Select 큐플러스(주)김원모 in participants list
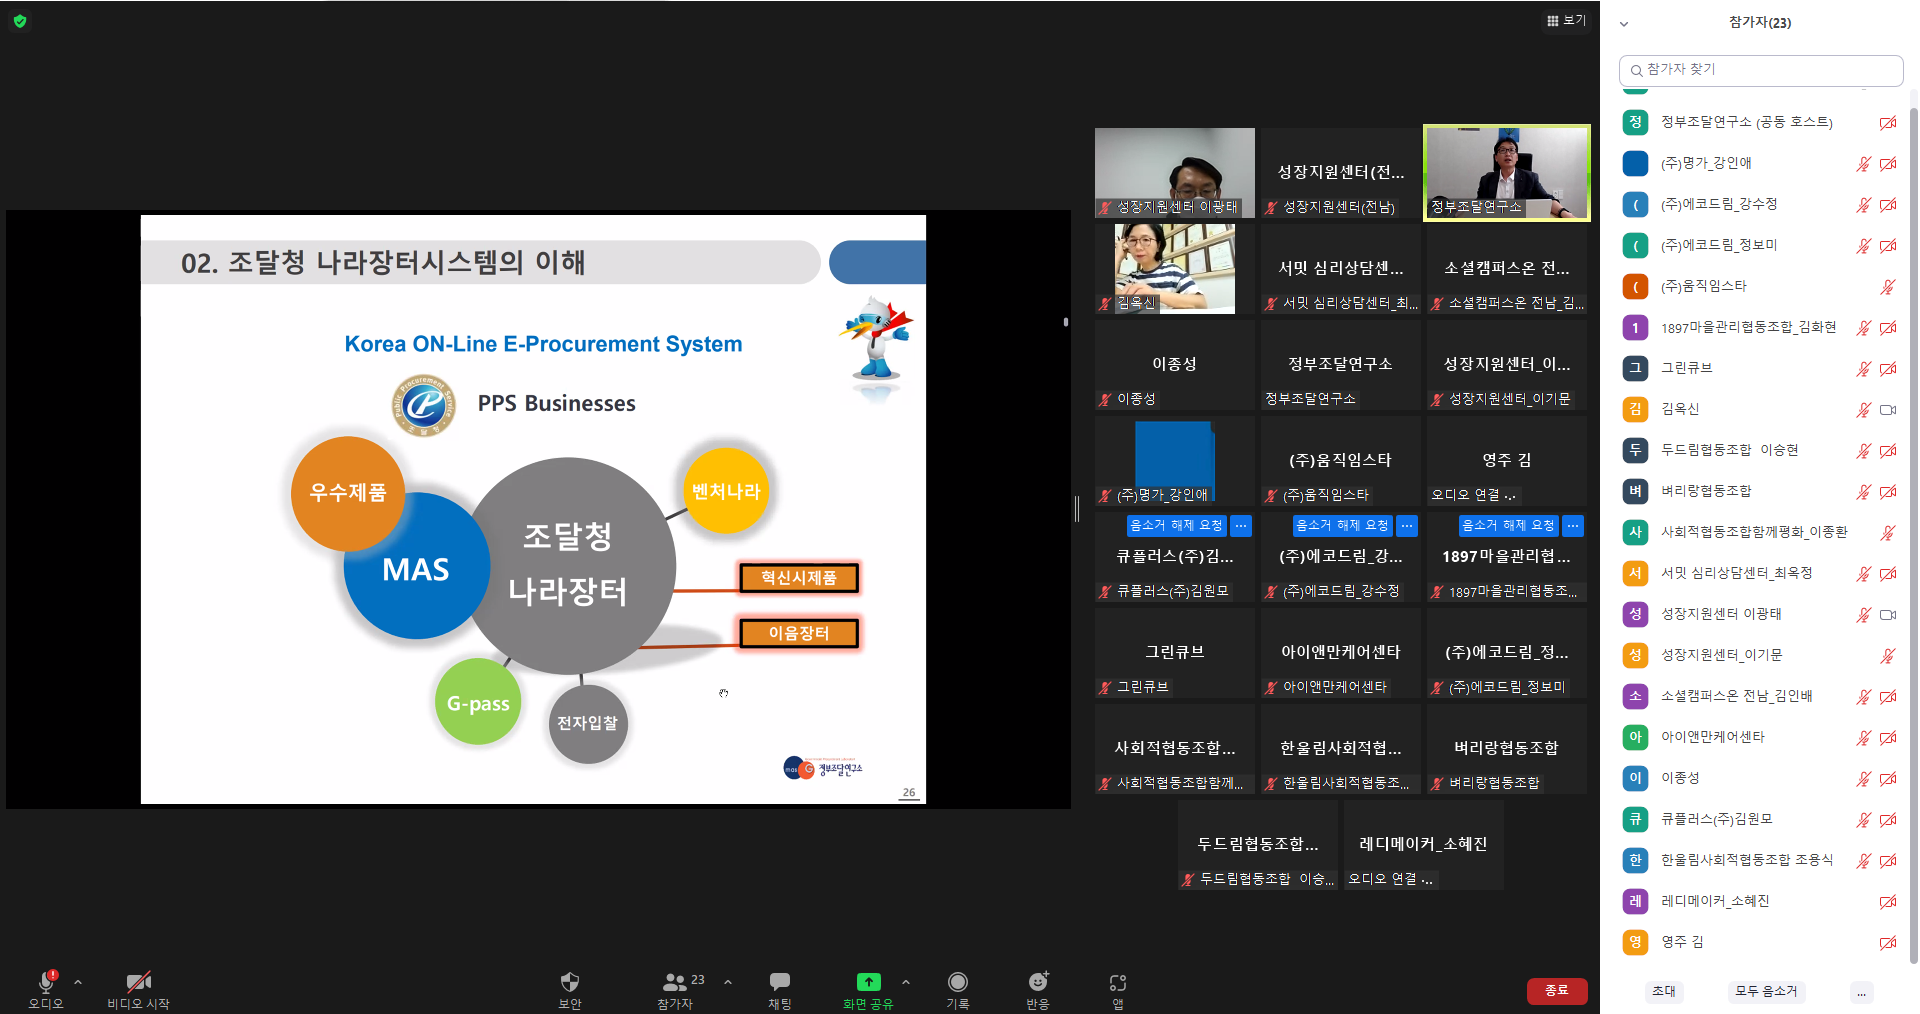Viewport: 1920px width, 1014px height. 1760,820
